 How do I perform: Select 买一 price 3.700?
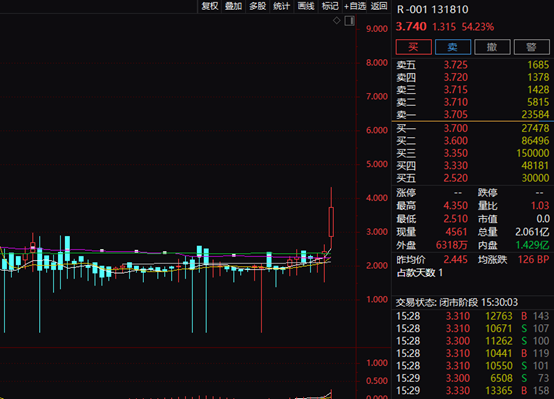coord(455,128)
